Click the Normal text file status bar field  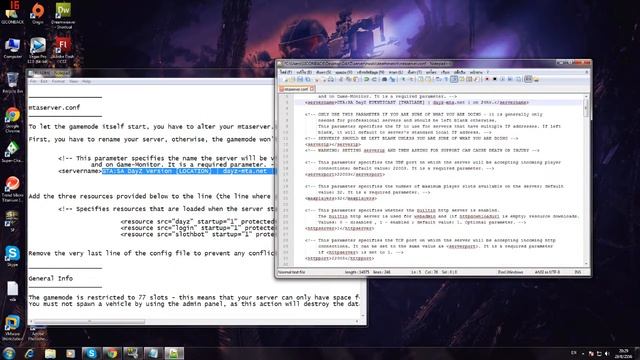(291, 272)
